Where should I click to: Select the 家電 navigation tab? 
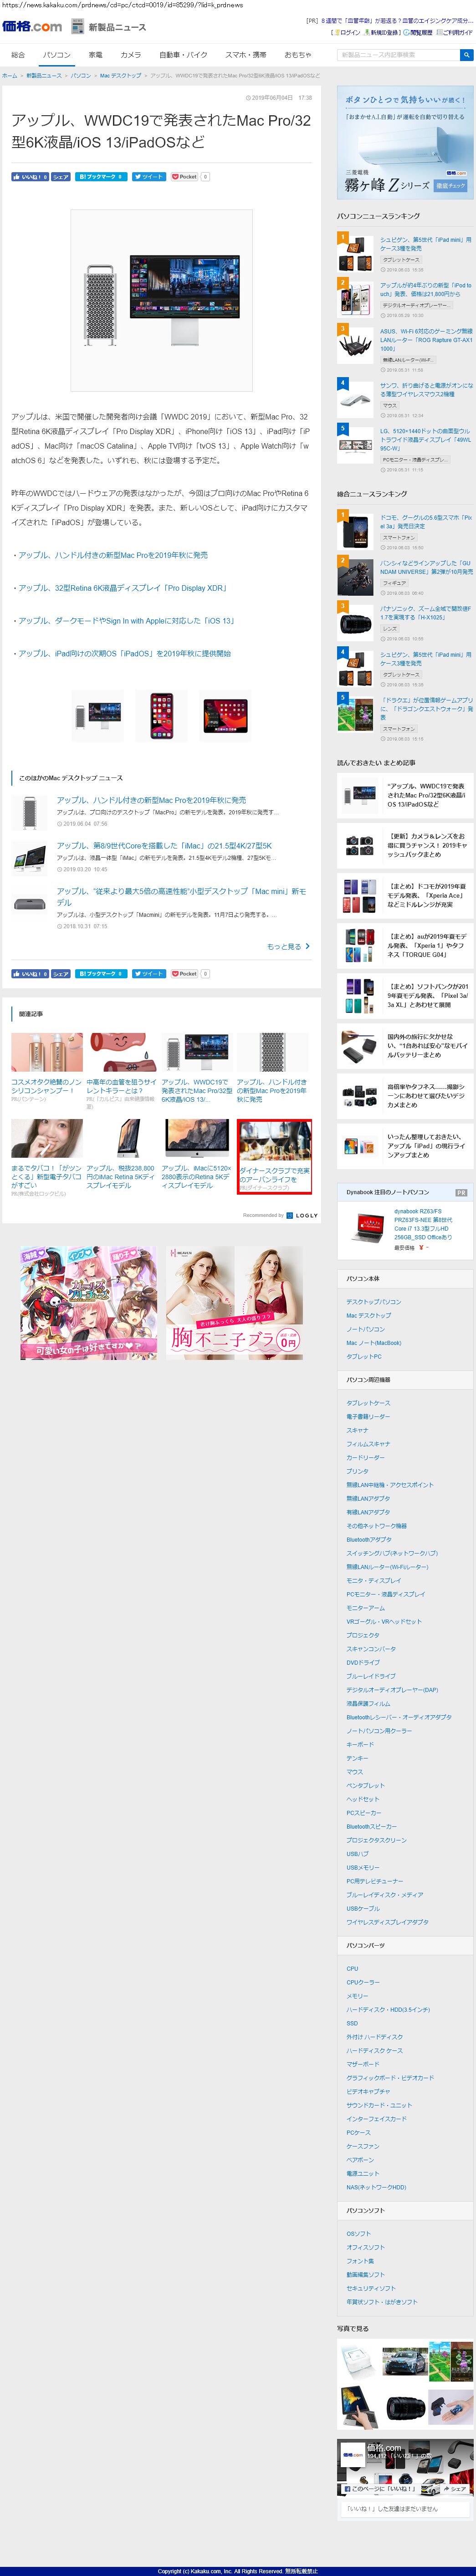pyautogui.click(x=95, y=55)
